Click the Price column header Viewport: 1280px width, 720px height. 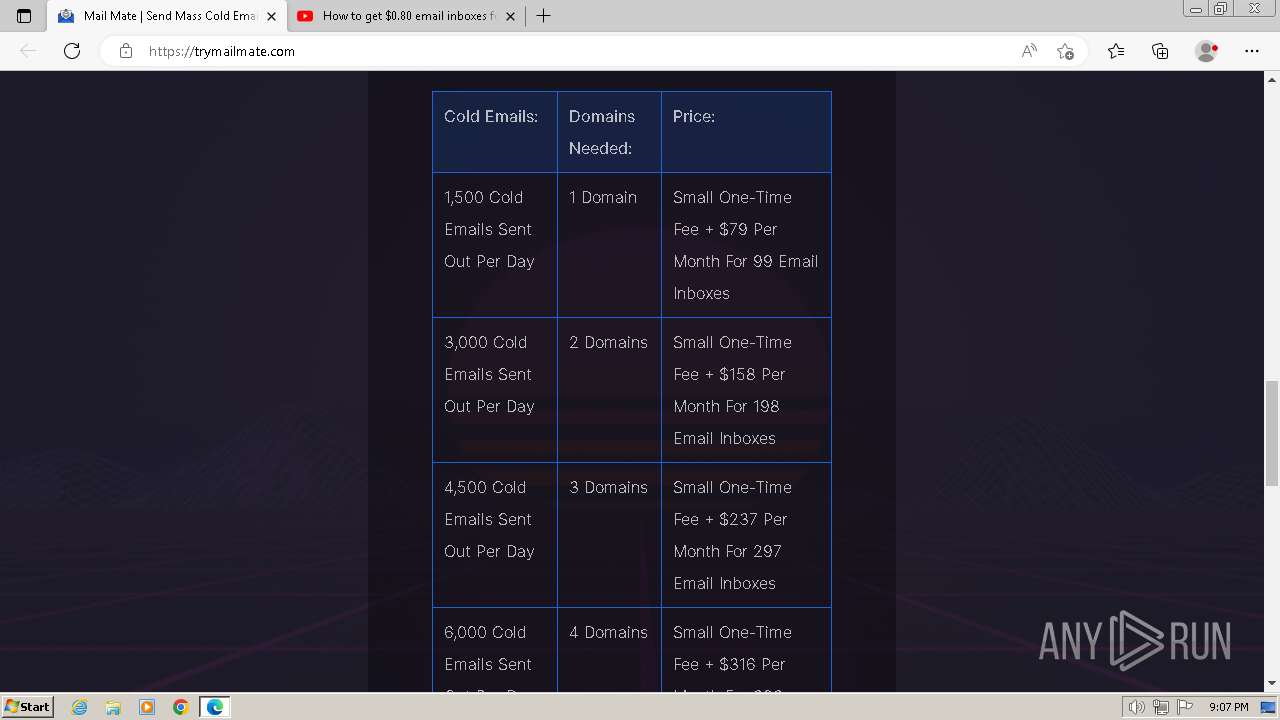[x=746, y=132]
